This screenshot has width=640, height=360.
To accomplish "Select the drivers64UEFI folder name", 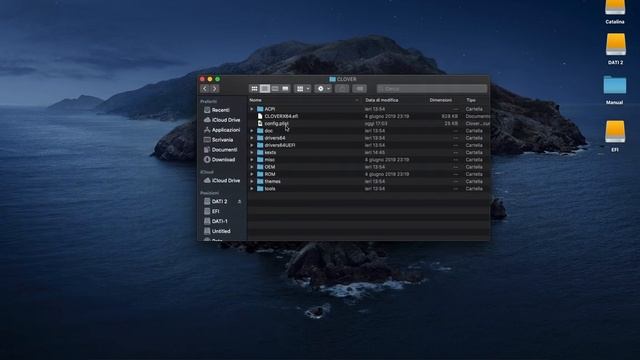I will (x=280, y=145).
